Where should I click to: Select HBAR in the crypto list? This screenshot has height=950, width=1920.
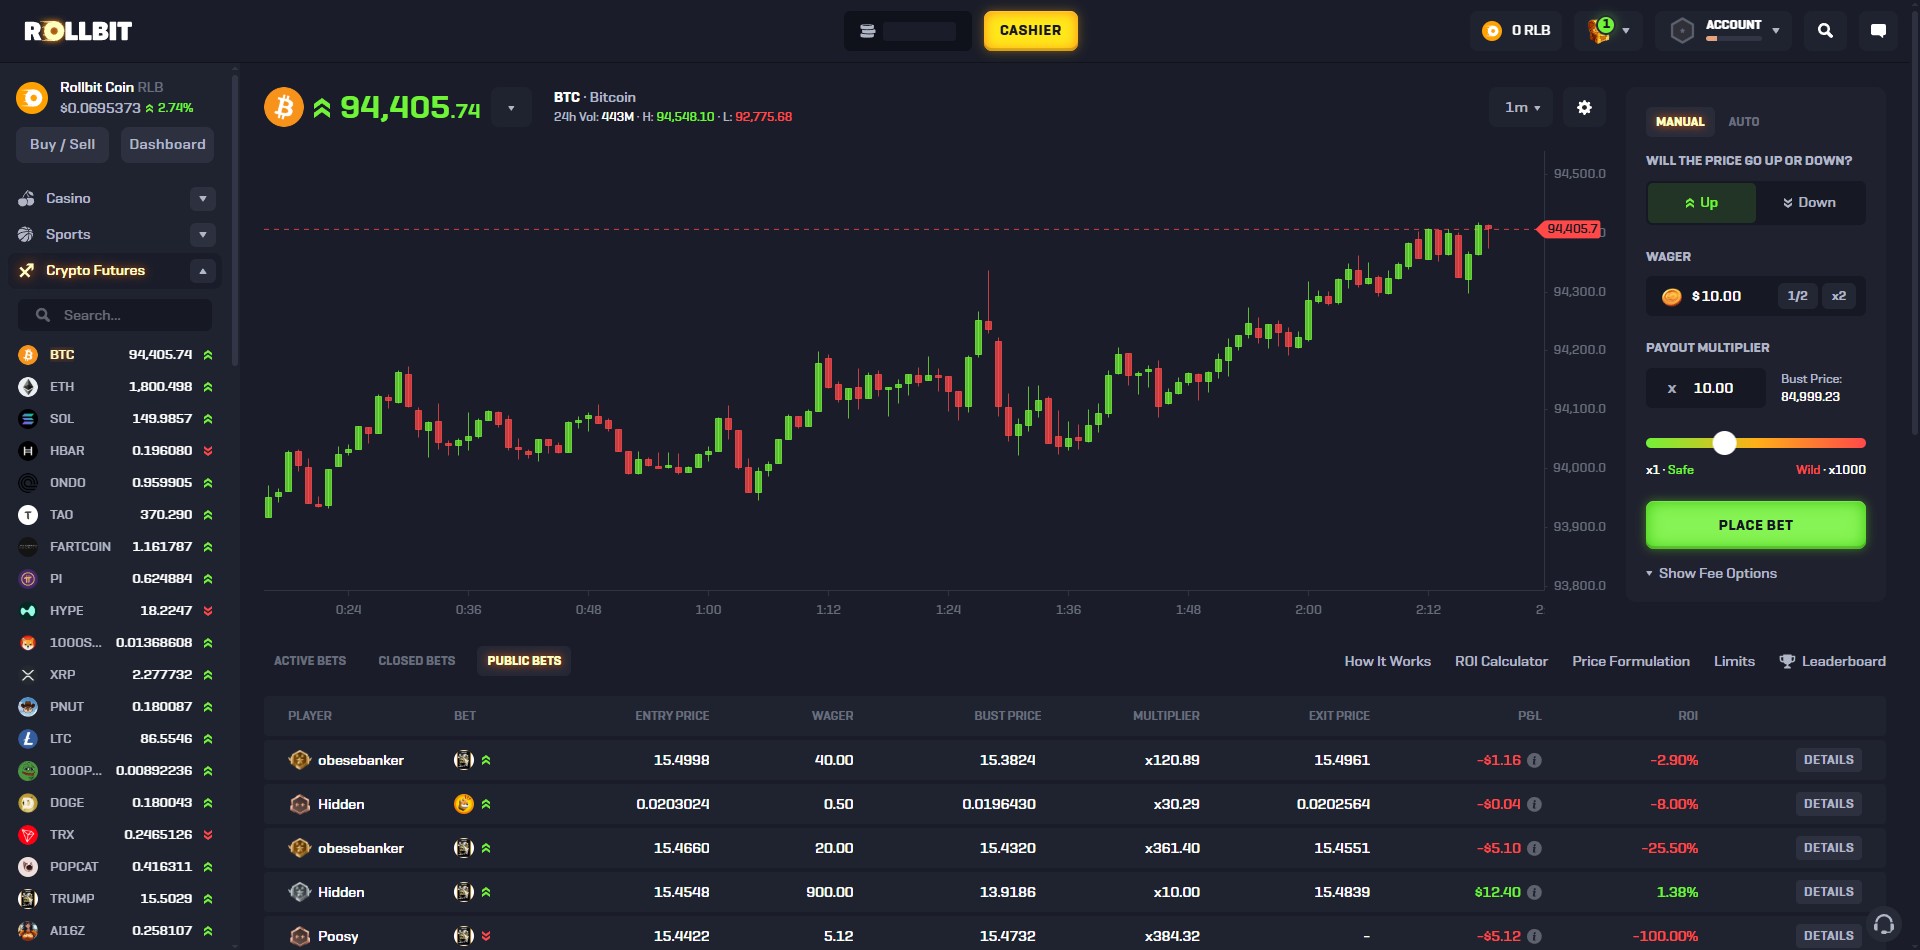coord(116,451)
